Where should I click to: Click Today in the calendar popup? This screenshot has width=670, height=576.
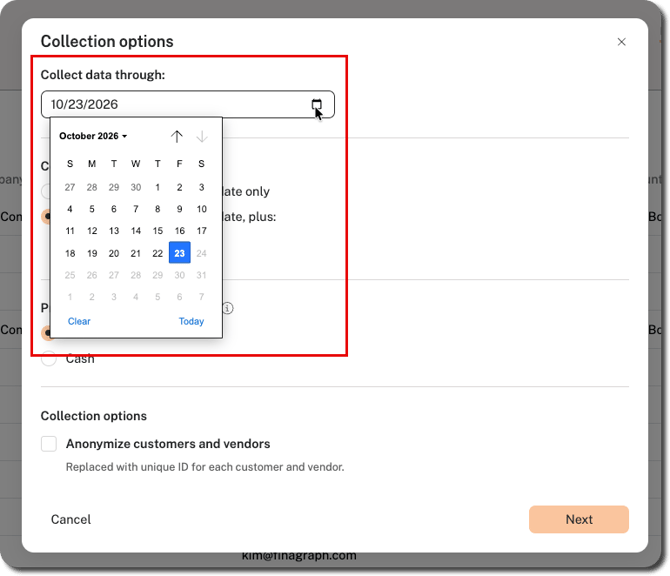point(191,321)
